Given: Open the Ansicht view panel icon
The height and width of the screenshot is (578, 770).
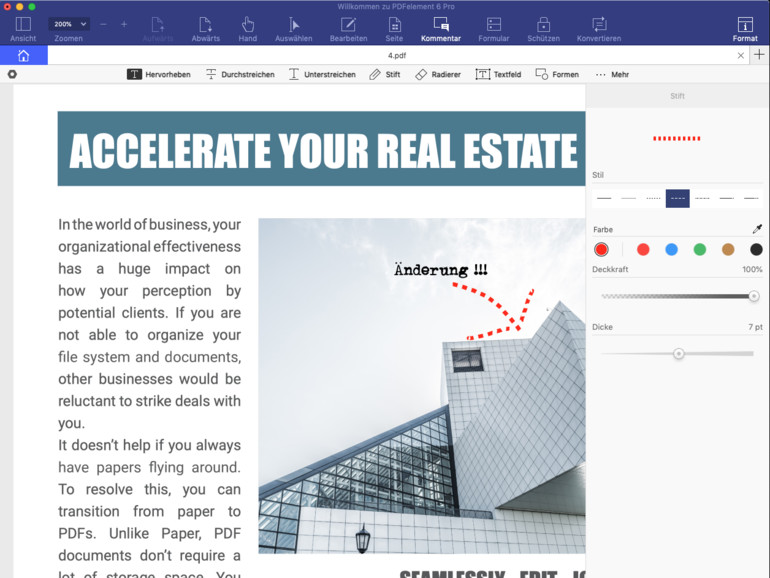Looking at the screenshot, I should click(23, 25).
